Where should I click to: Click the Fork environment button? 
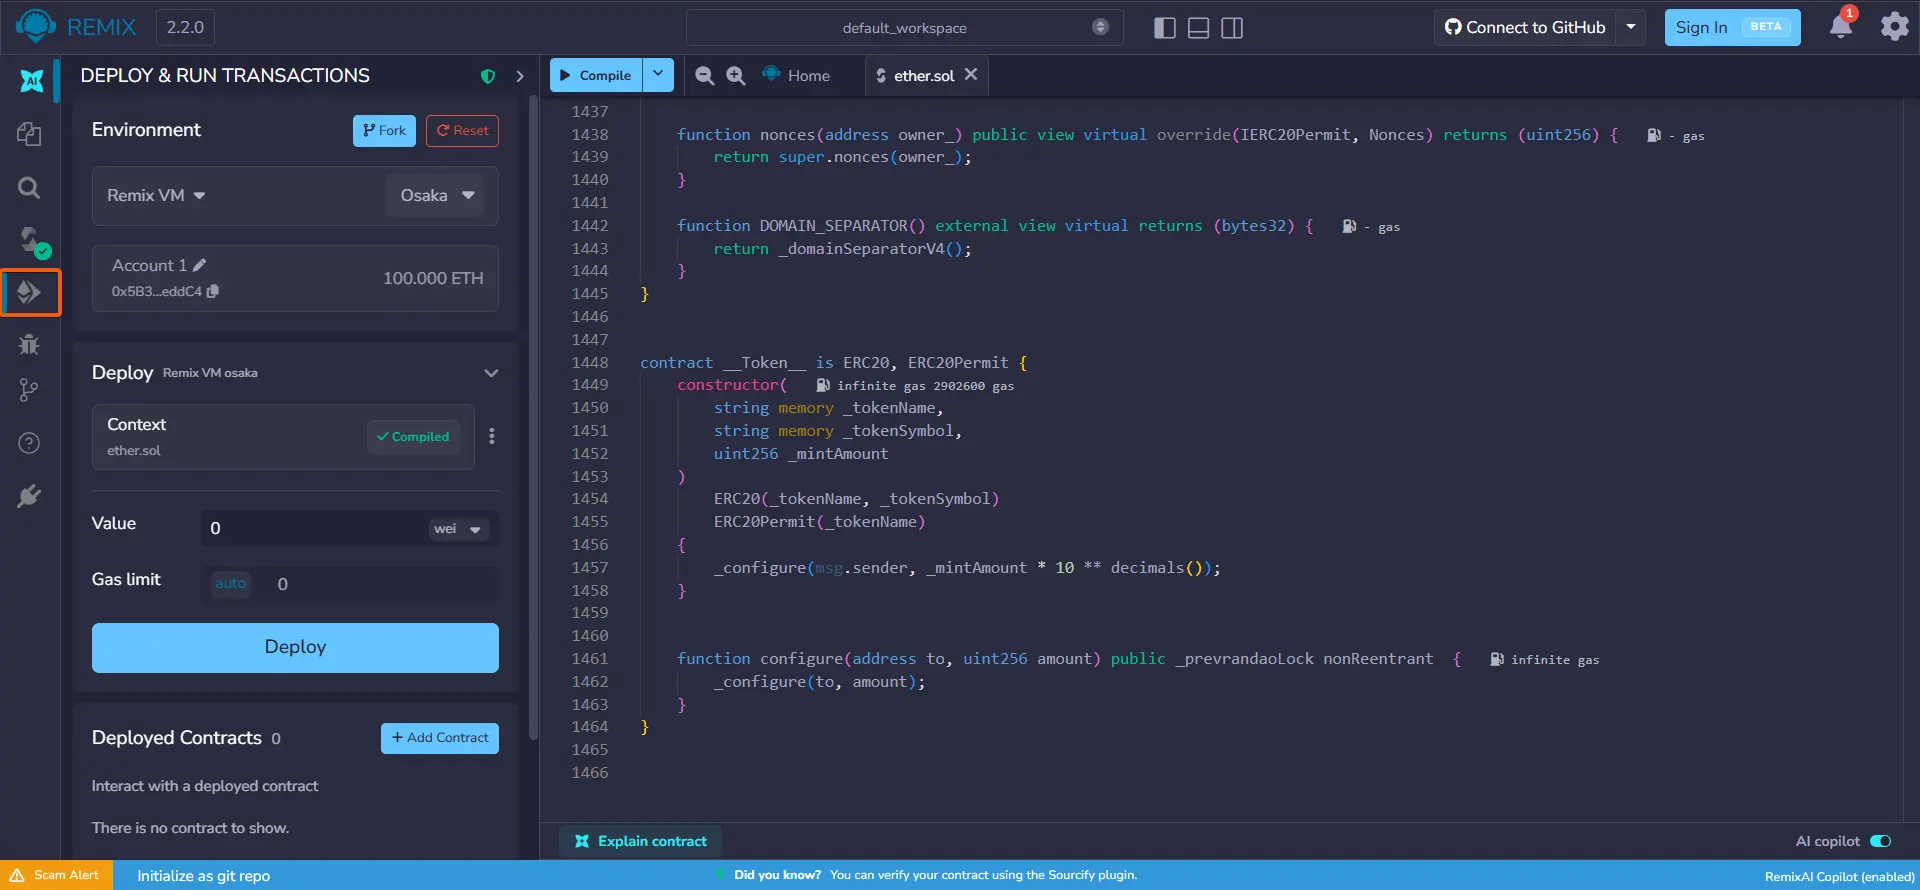coord(384,131)
